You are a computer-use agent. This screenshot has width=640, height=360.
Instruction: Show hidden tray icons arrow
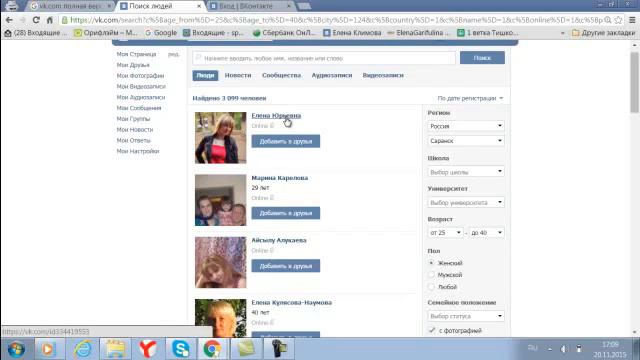(550, 349)
